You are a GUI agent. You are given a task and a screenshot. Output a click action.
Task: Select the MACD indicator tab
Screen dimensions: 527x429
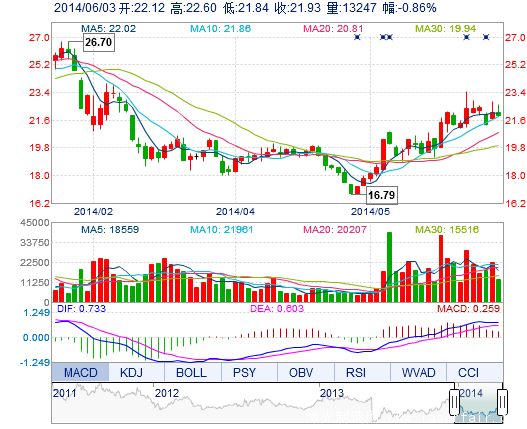[x=80, y=372]
